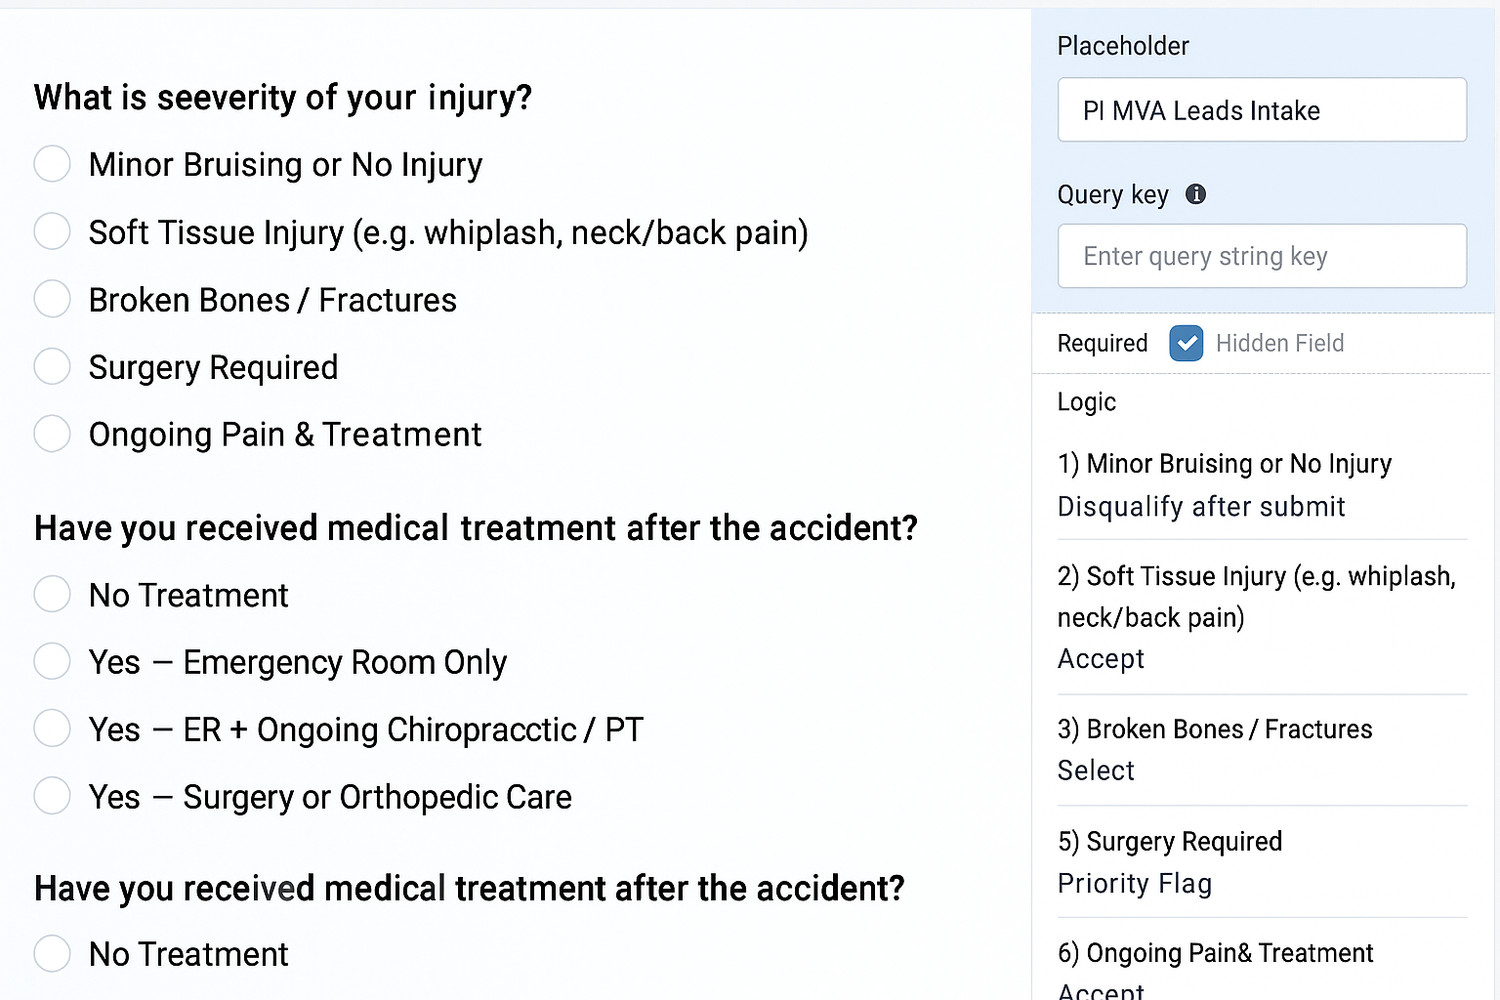Image resolution: width=1500 pixels, height=1000 pixels.
Task: Select Minor Bruising or No Injury radio
Action: point(52,164)
